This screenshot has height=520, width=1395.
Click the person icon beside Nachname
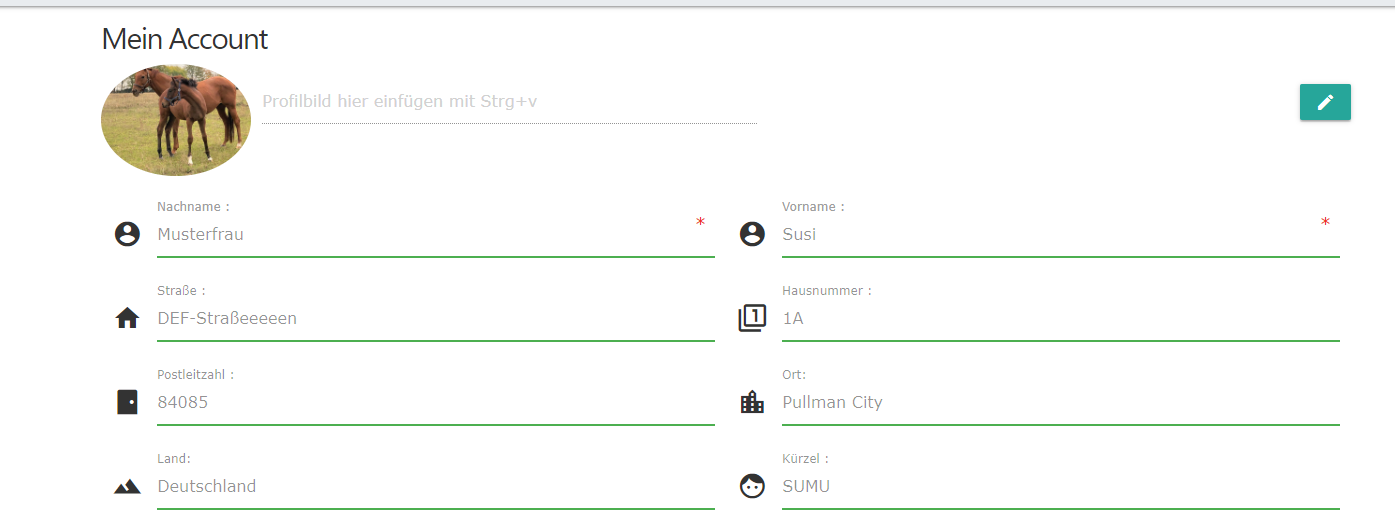[127, 234]
